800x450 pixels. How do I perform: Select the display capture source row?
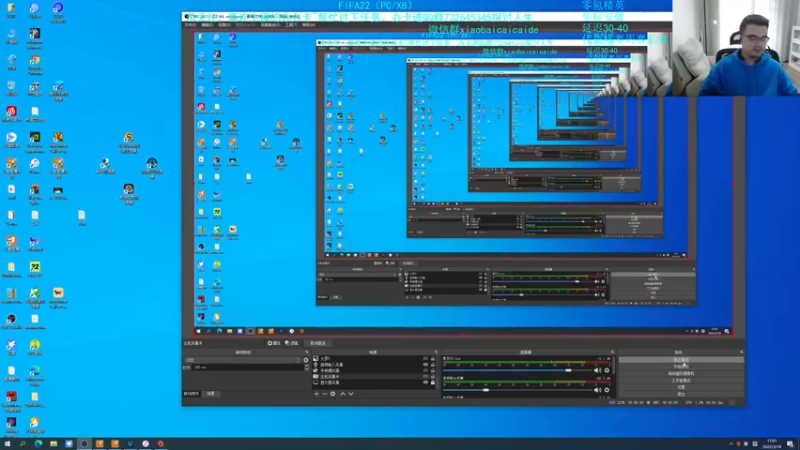click(374, 382)
